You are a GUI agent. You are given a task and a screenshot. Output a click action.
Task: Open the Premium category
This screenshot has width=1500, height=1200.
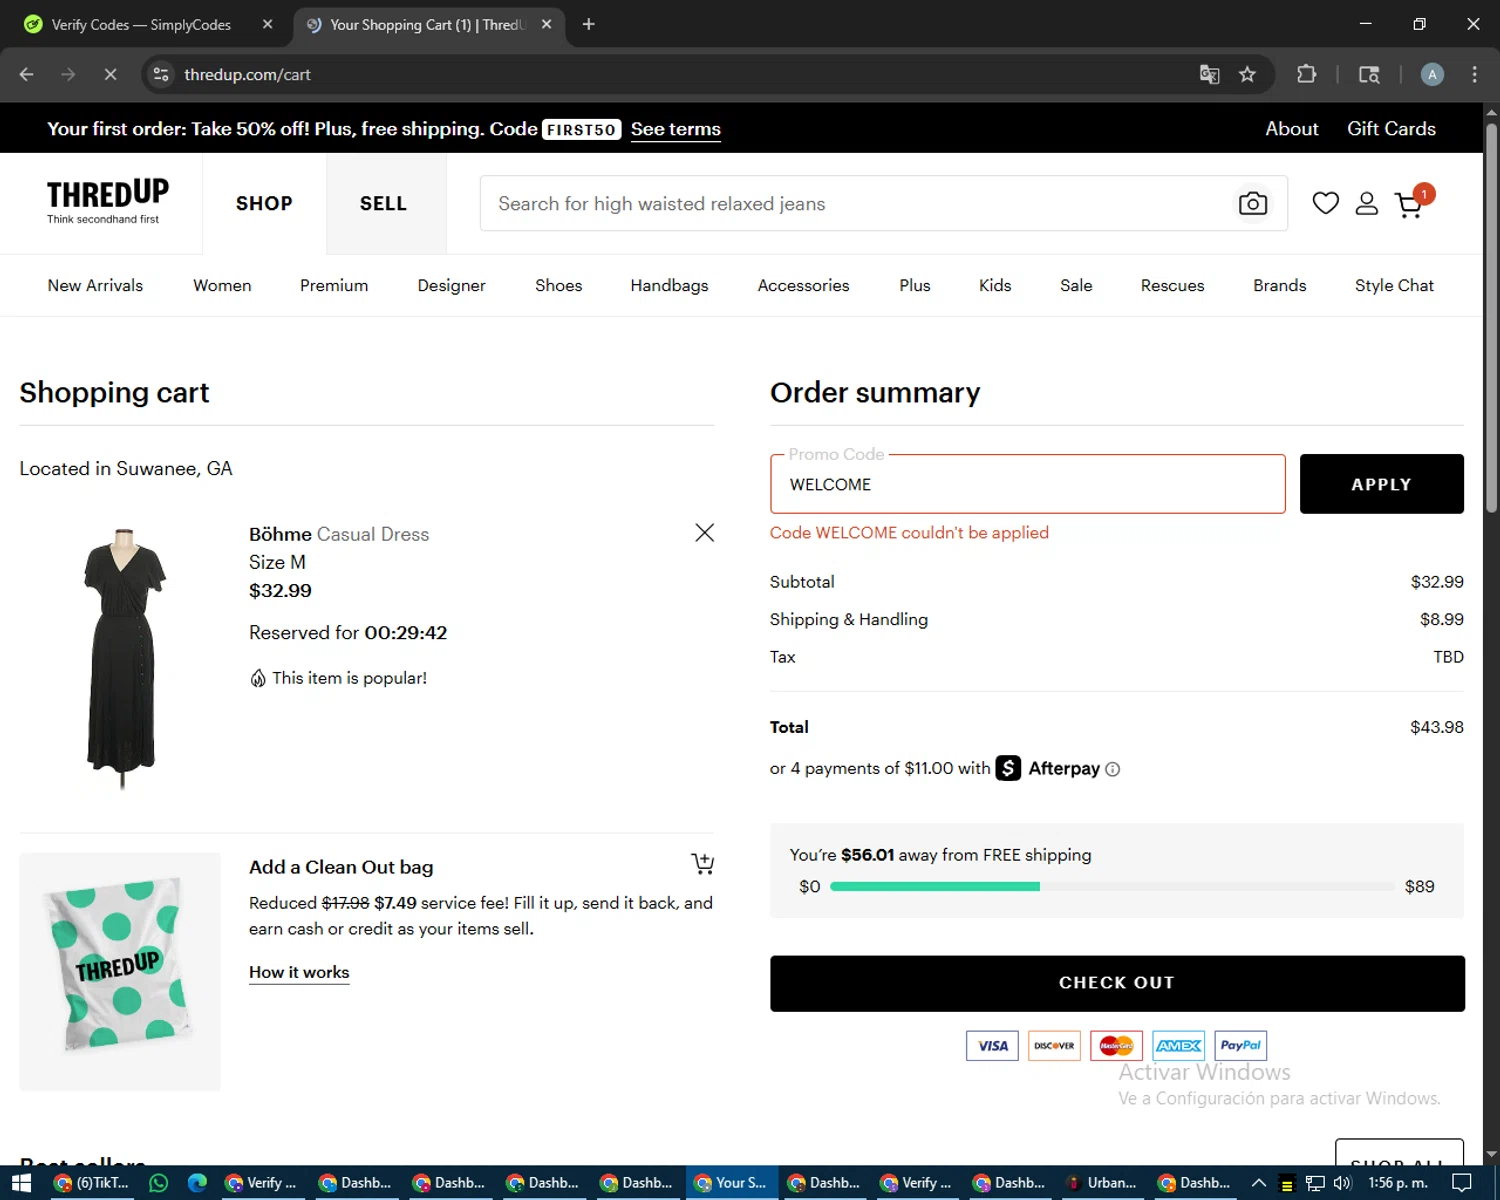[x=334, y=285]
